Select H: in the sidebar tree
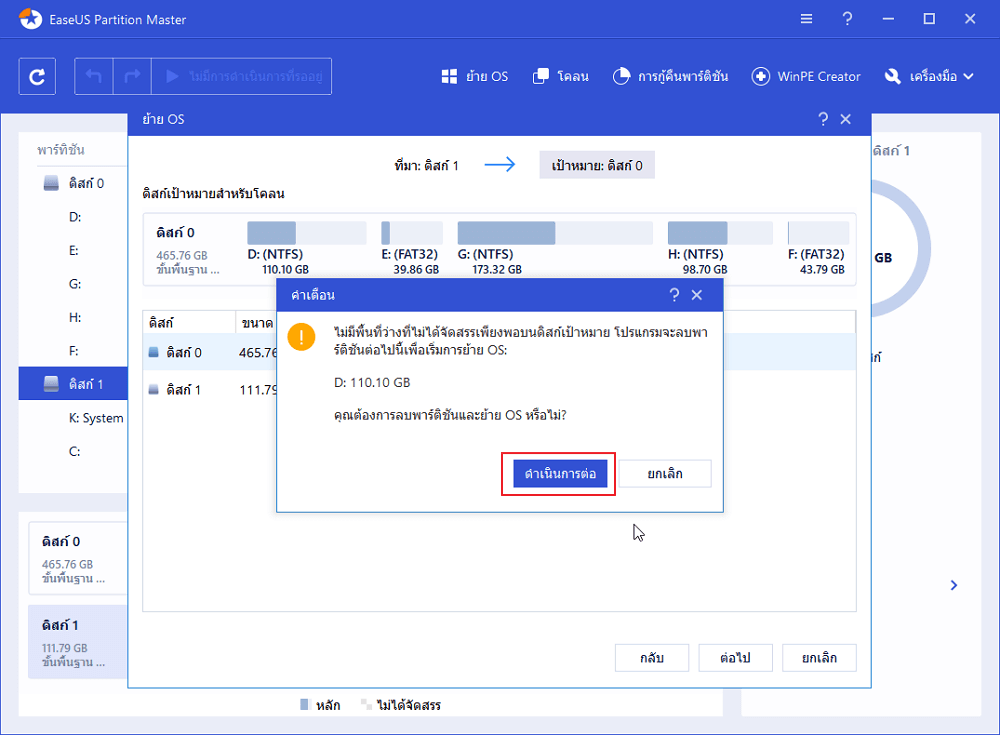 (x=75, y=318)
